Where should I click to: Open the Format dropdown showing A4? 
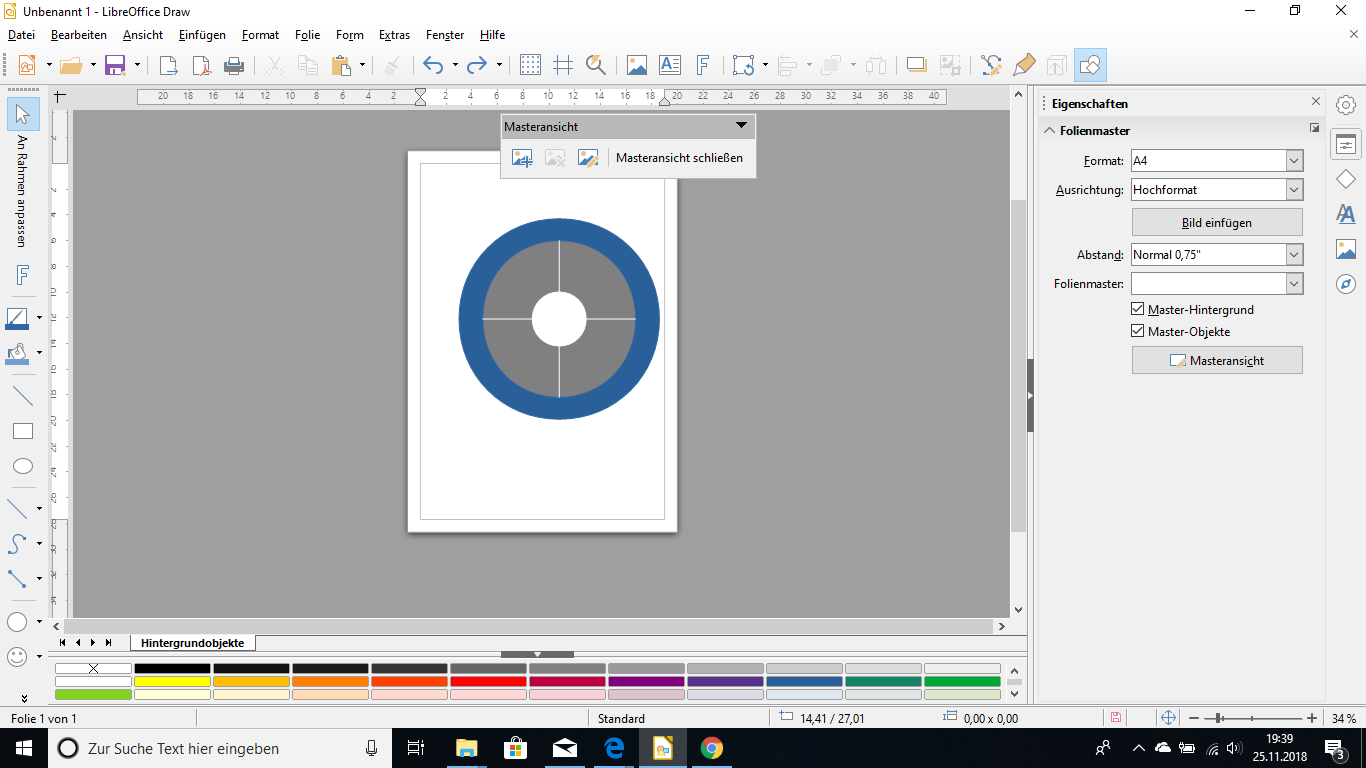(x=1294, y=161)
